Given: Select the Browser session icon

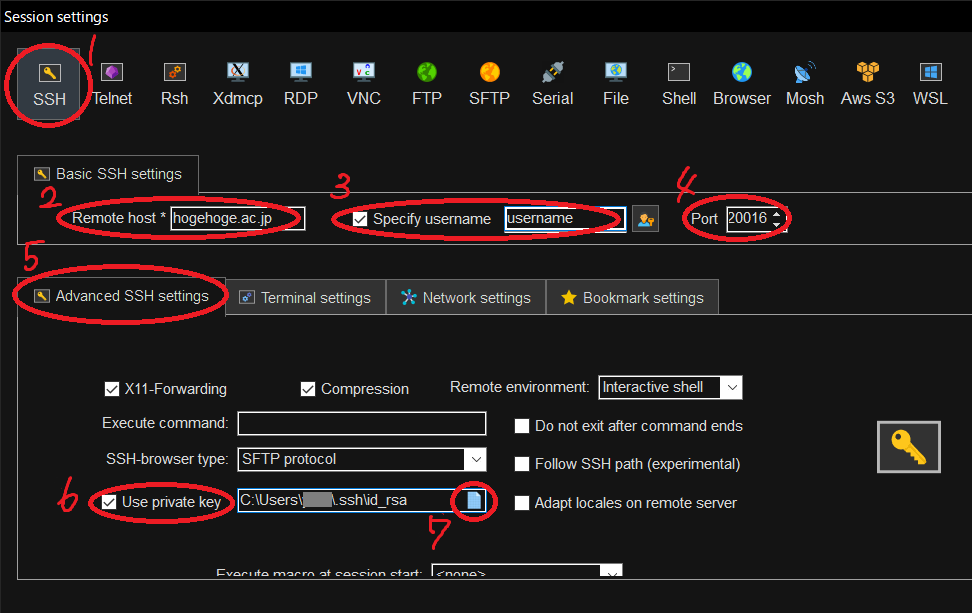Looking at the screenshot, I should click(741, 84).
